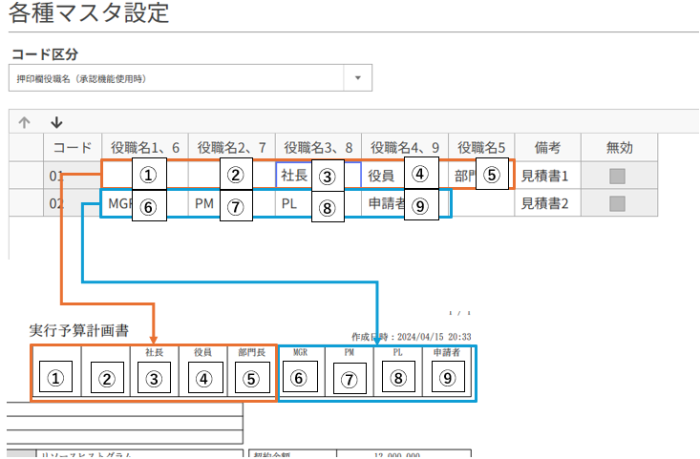Click the down arrow to move row down

tap(57, 122)
